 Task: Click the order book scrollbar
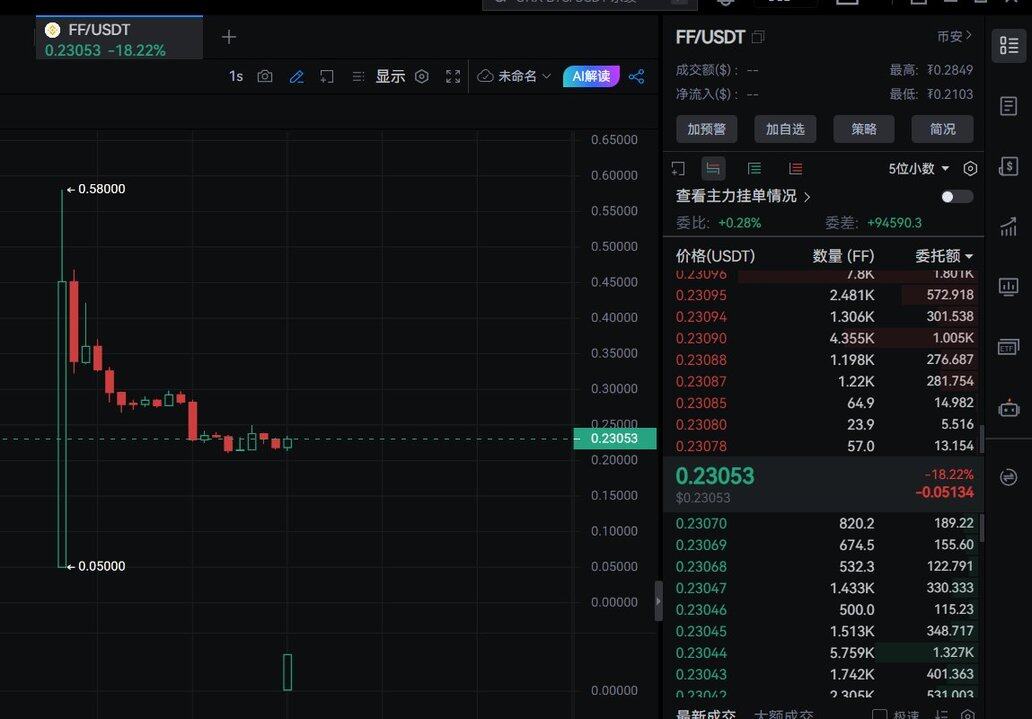click(981, 440)
